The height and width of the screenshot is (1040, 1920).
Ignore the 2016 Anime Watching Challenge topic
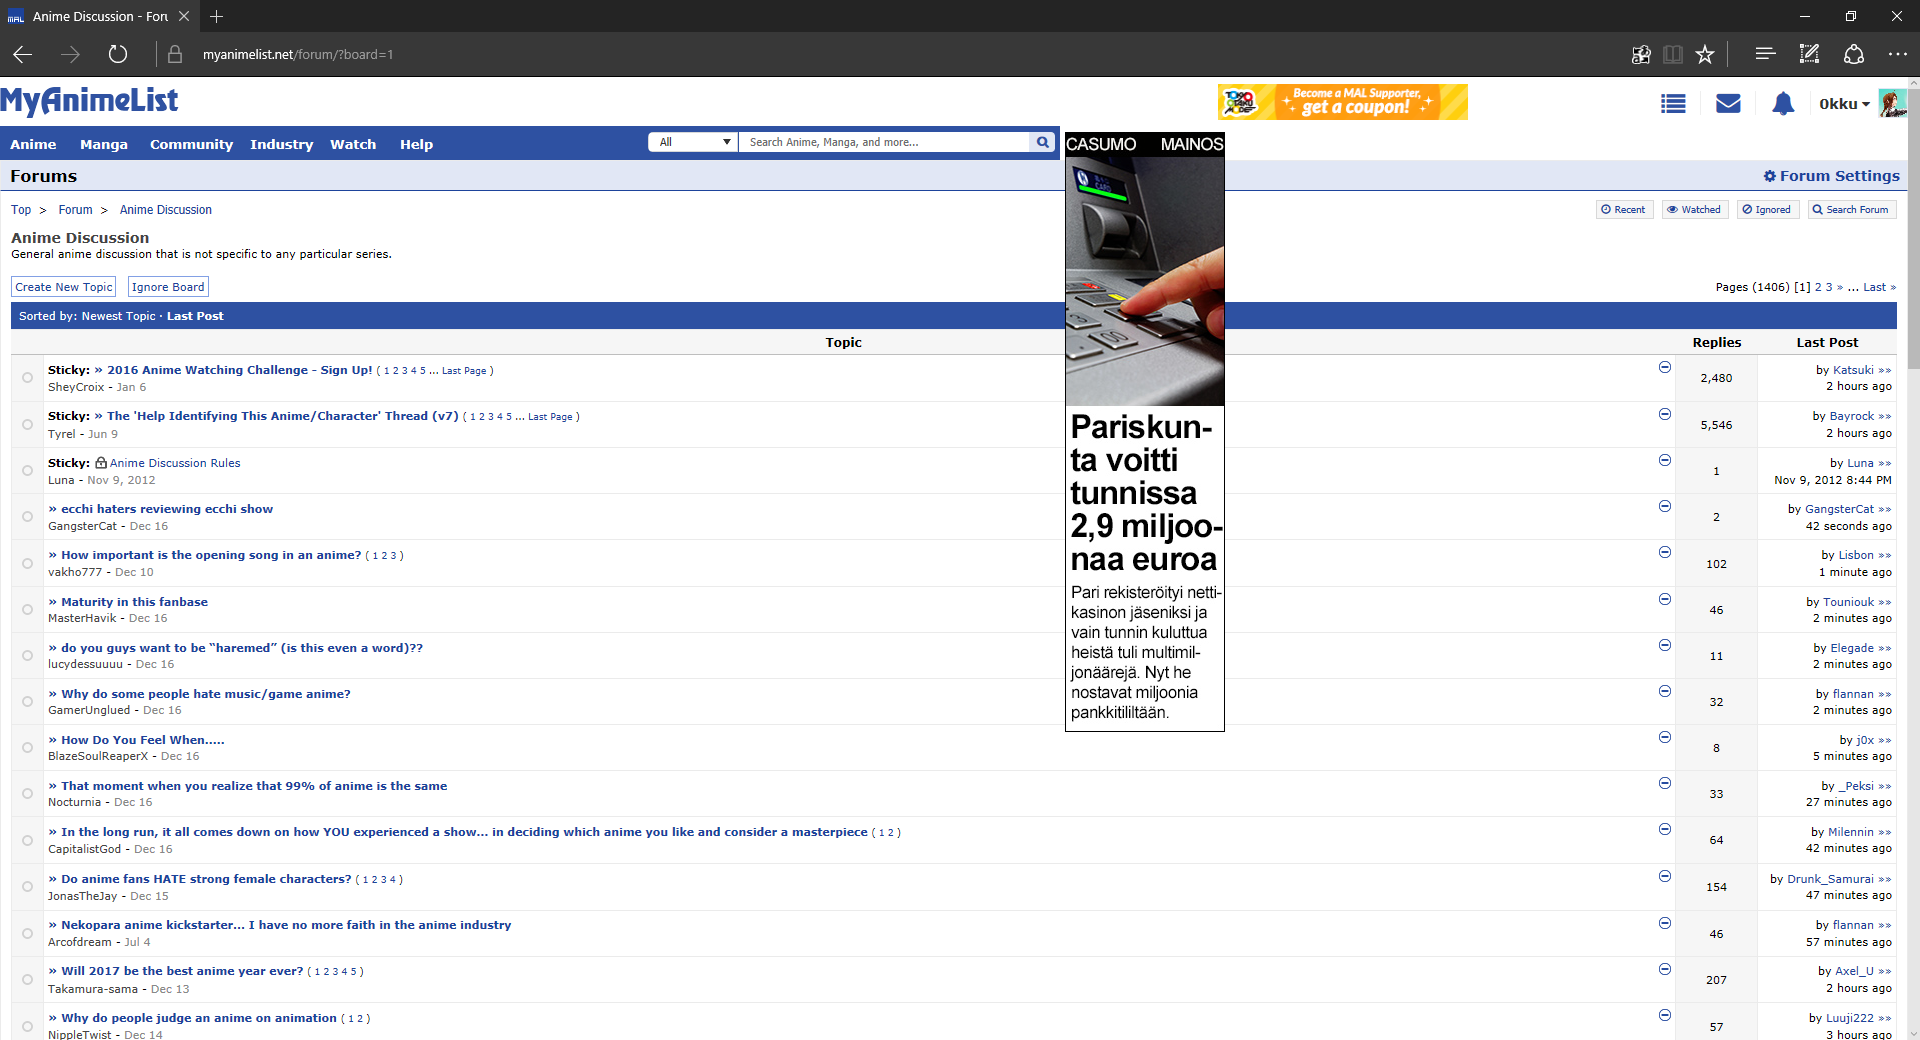click(1665, 368)
